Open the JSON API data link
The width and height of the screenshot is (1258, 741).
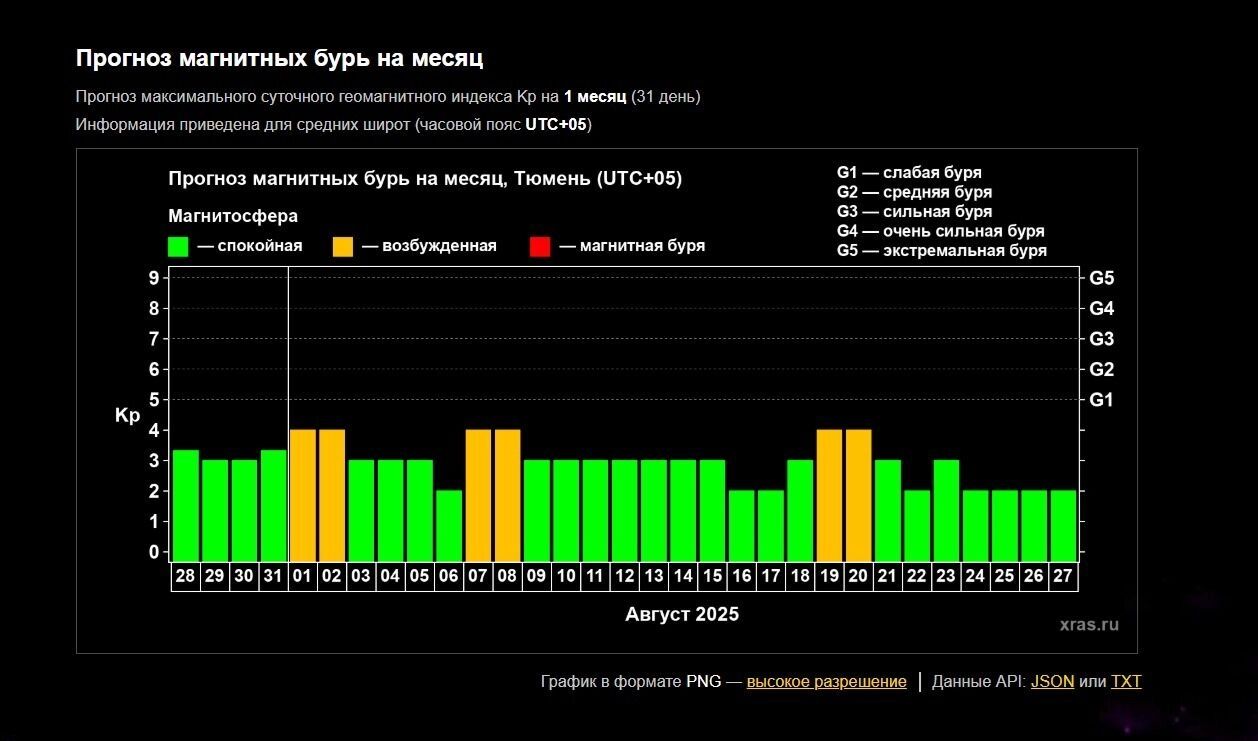pos(1052,682)
